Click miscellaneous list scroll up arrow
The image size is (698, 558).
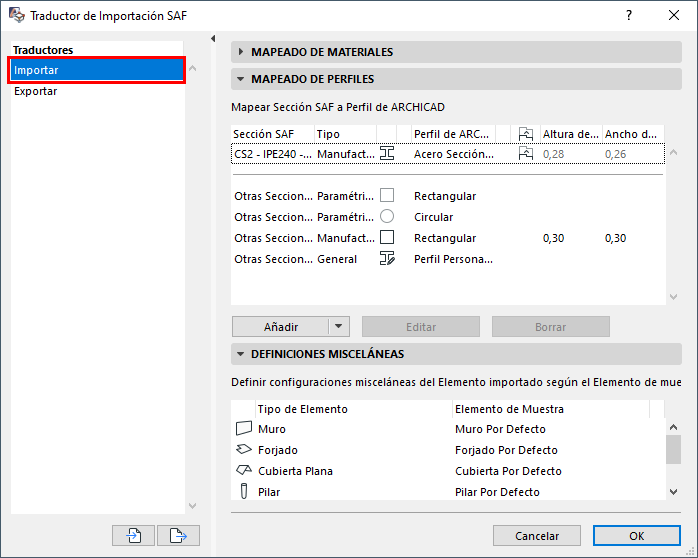pyautogui.click(x=674, y=427)
